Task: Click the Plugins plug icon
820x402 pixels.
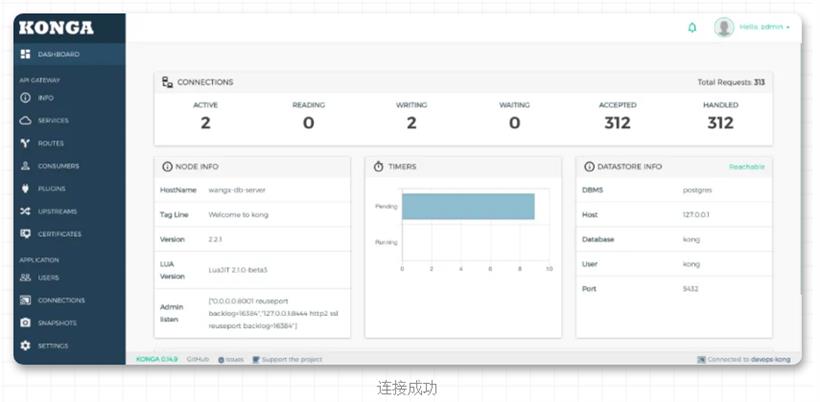Action: (25, 189)
